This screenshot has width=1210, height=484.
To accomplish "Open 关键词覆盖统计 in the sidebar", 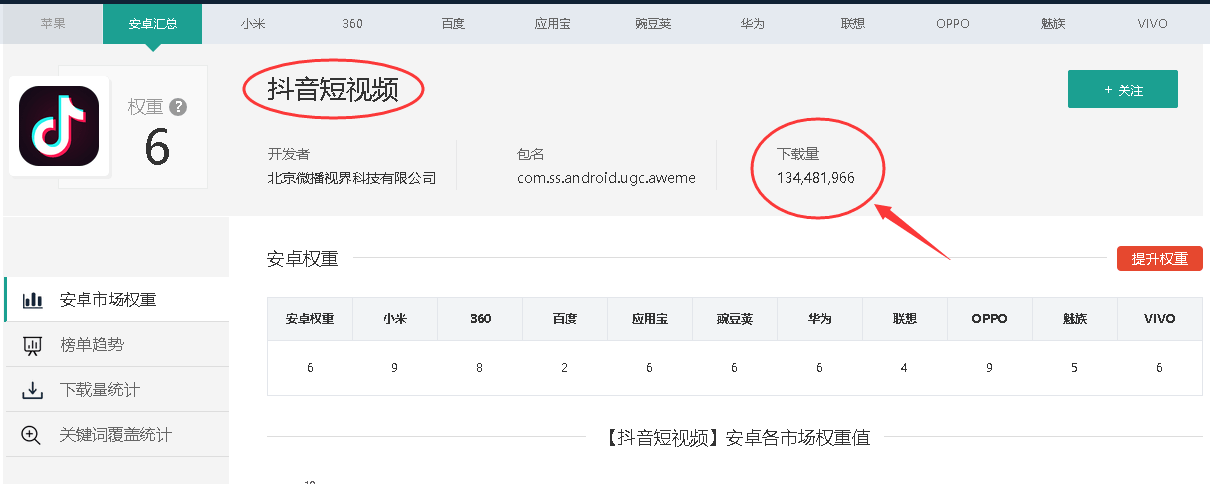I will 116,435.
